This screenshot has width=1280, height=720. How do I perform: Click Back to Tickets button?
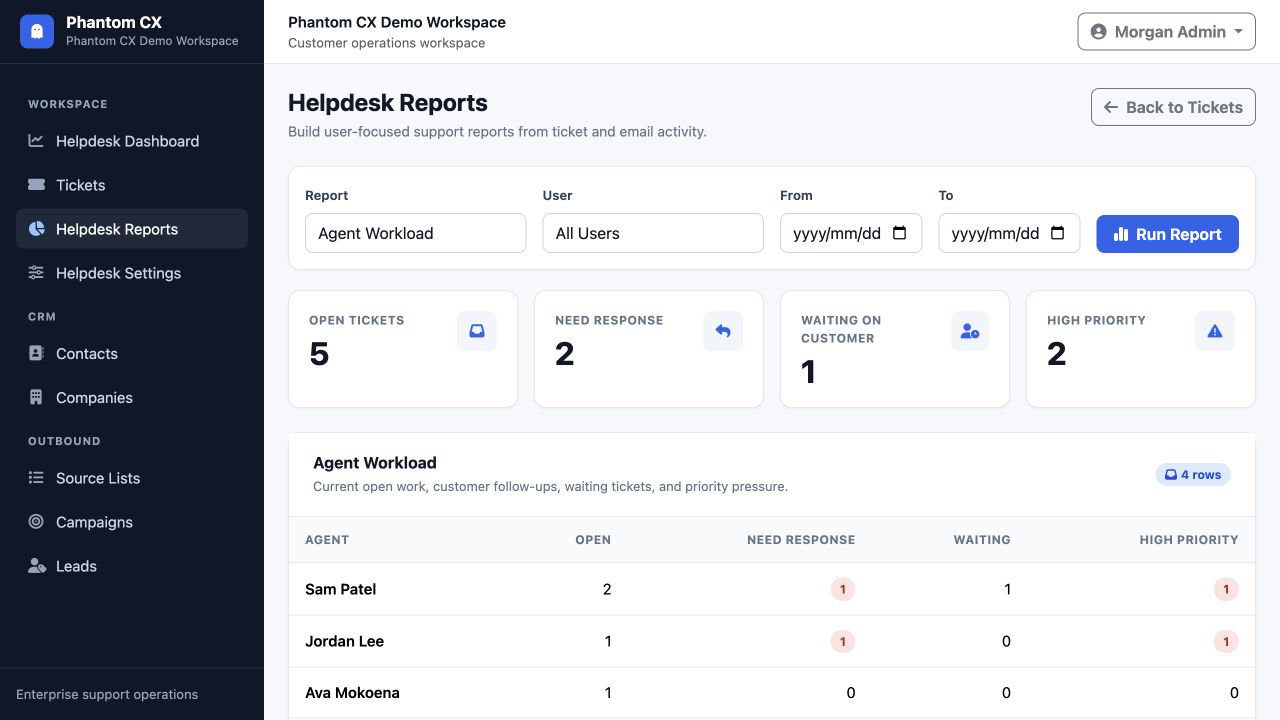tap(1173, 107)
